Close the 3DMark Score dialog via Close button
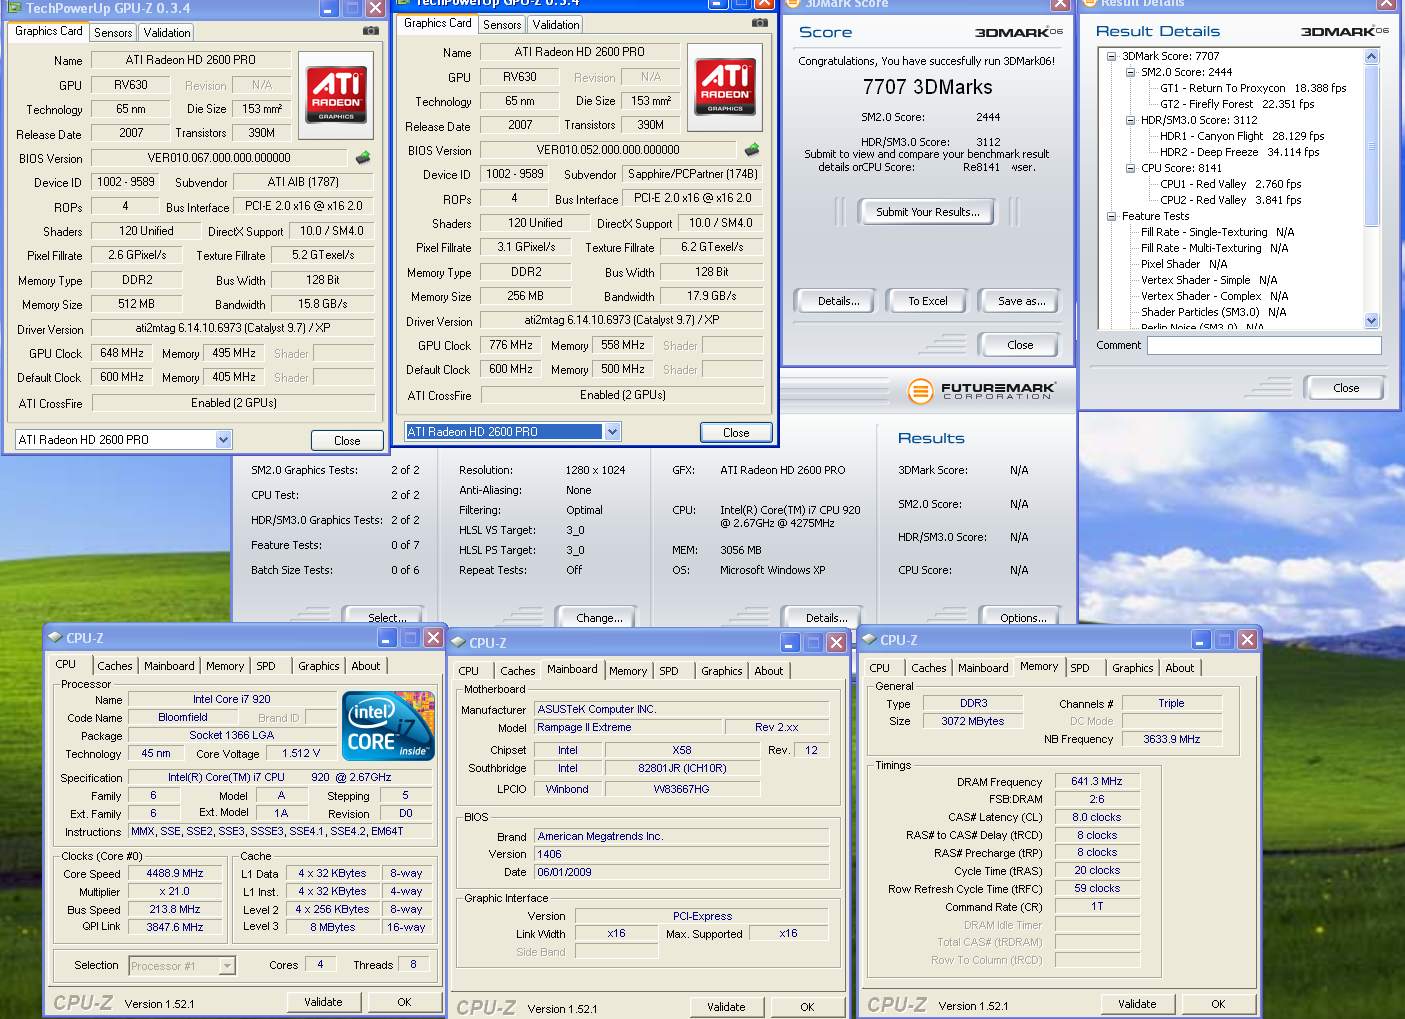The width and height of the screenshot is (1405, 1019). click(x=1020, y=345)
